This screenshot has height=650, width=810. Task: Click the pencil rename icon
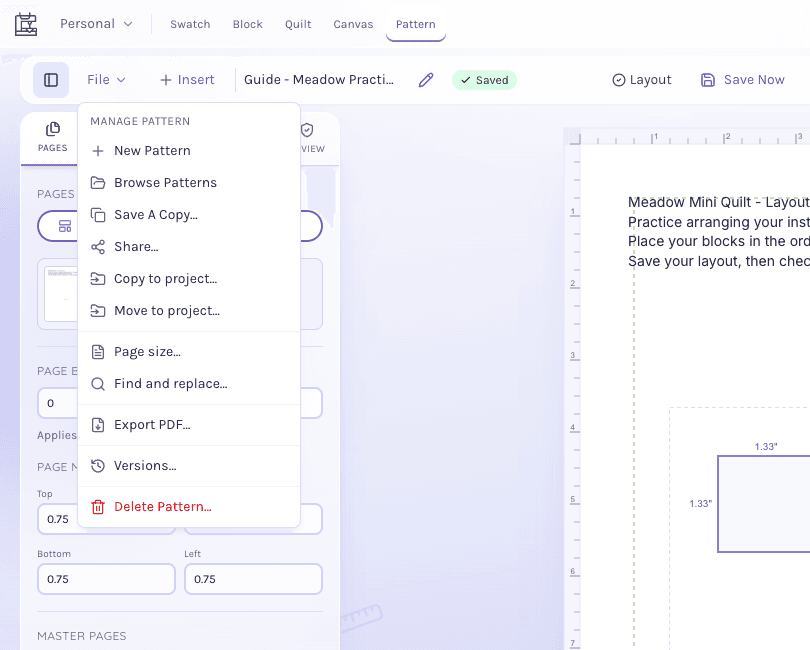(426, 80)
